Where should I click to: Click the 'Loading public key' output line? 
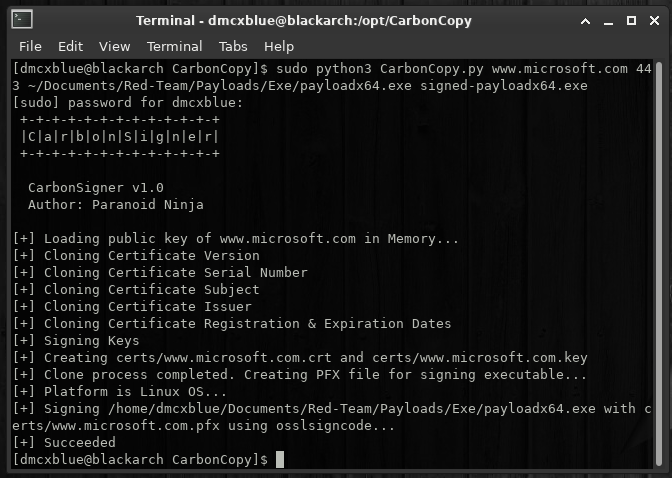235,239
